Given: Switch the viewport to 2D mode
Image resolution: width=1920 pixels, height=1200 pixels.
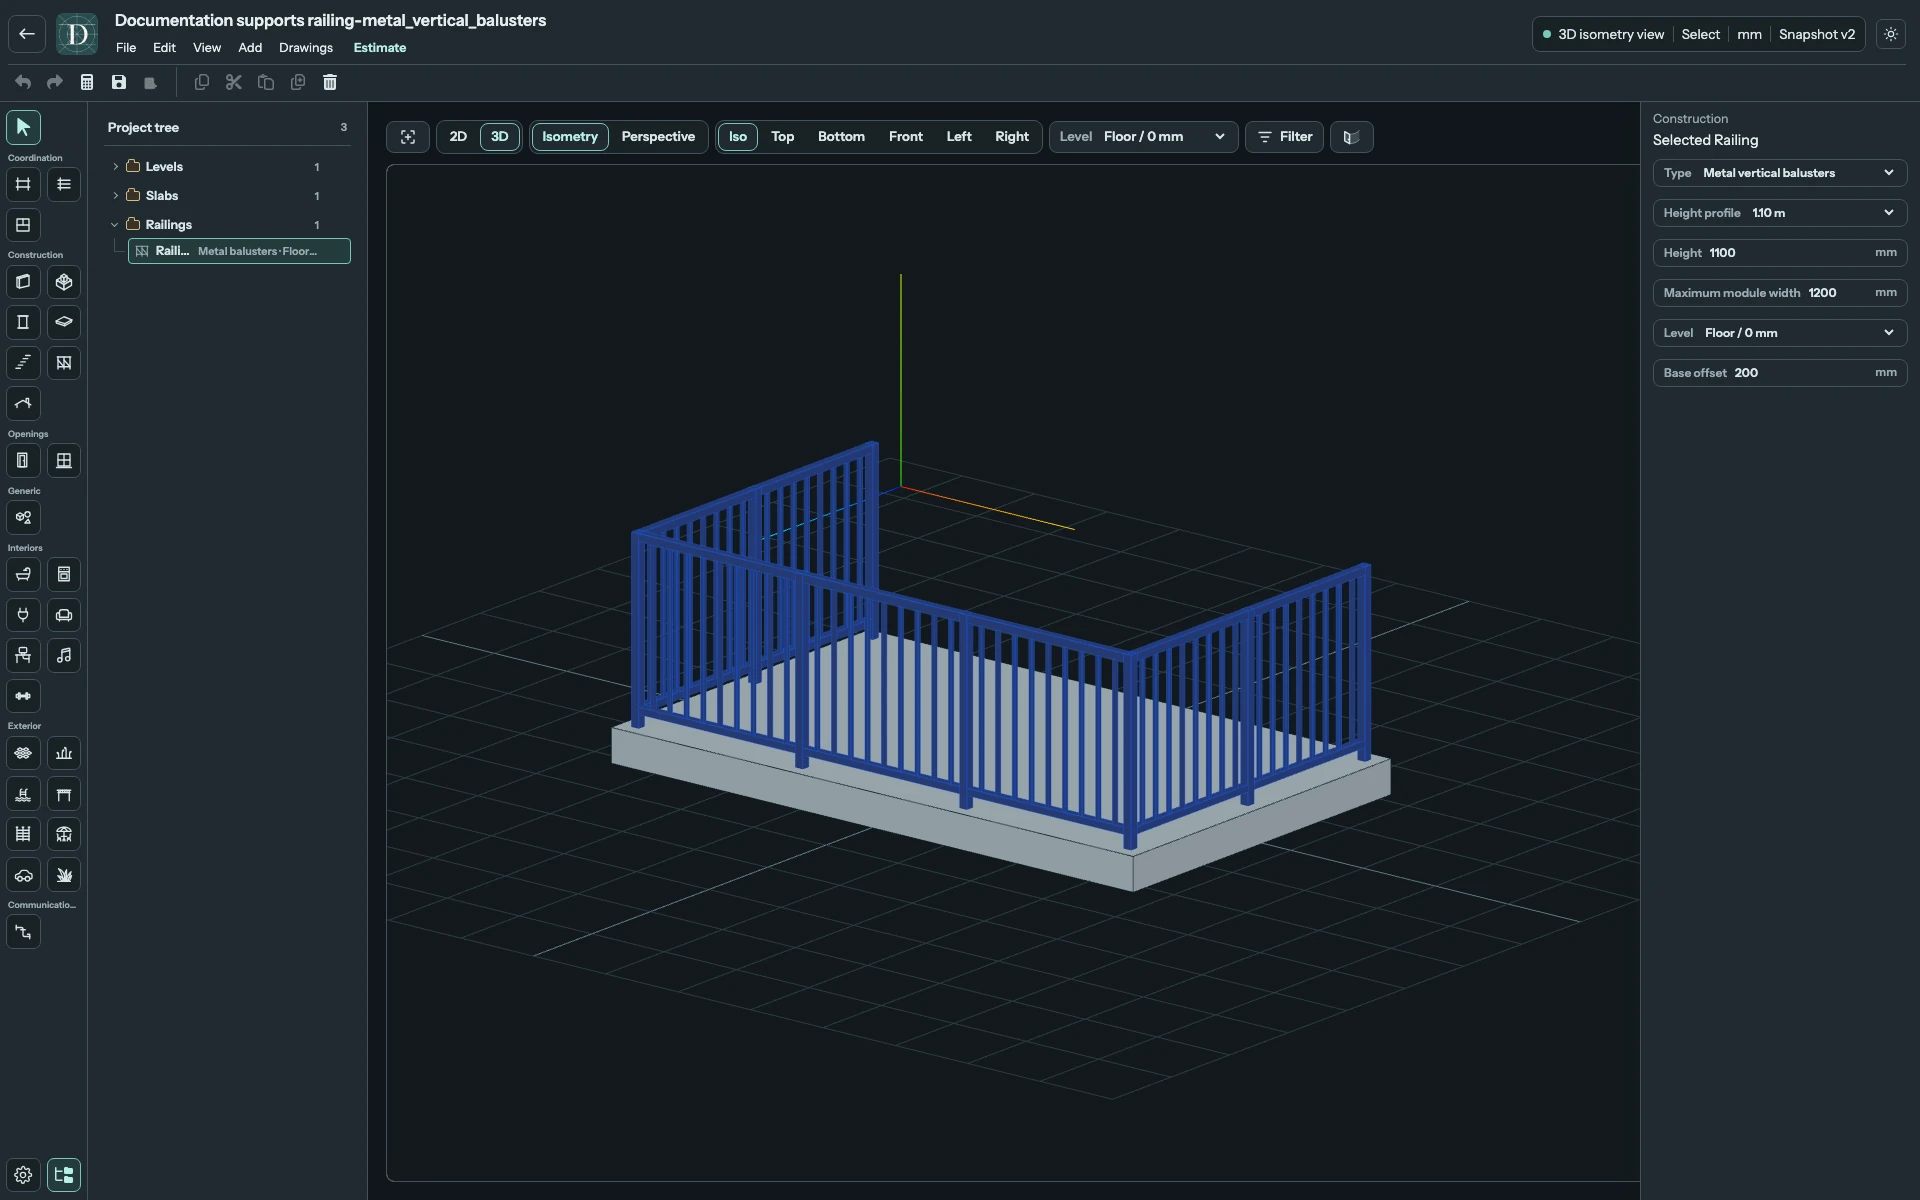Looking at the screenshot, I should tap(458, 137).
